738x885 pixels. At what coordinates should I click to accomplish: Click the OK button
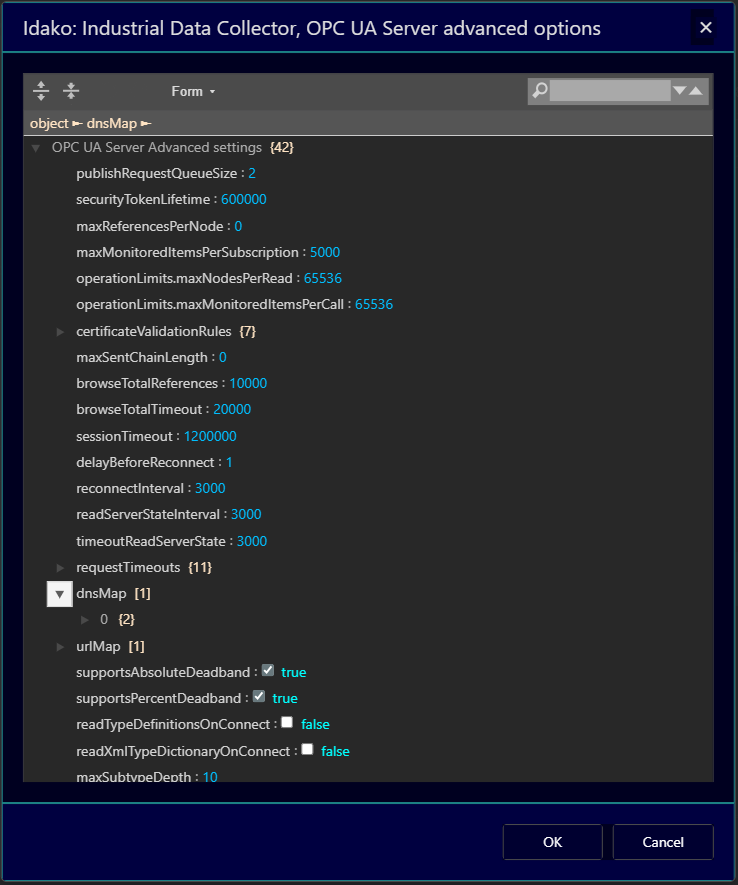552,842
